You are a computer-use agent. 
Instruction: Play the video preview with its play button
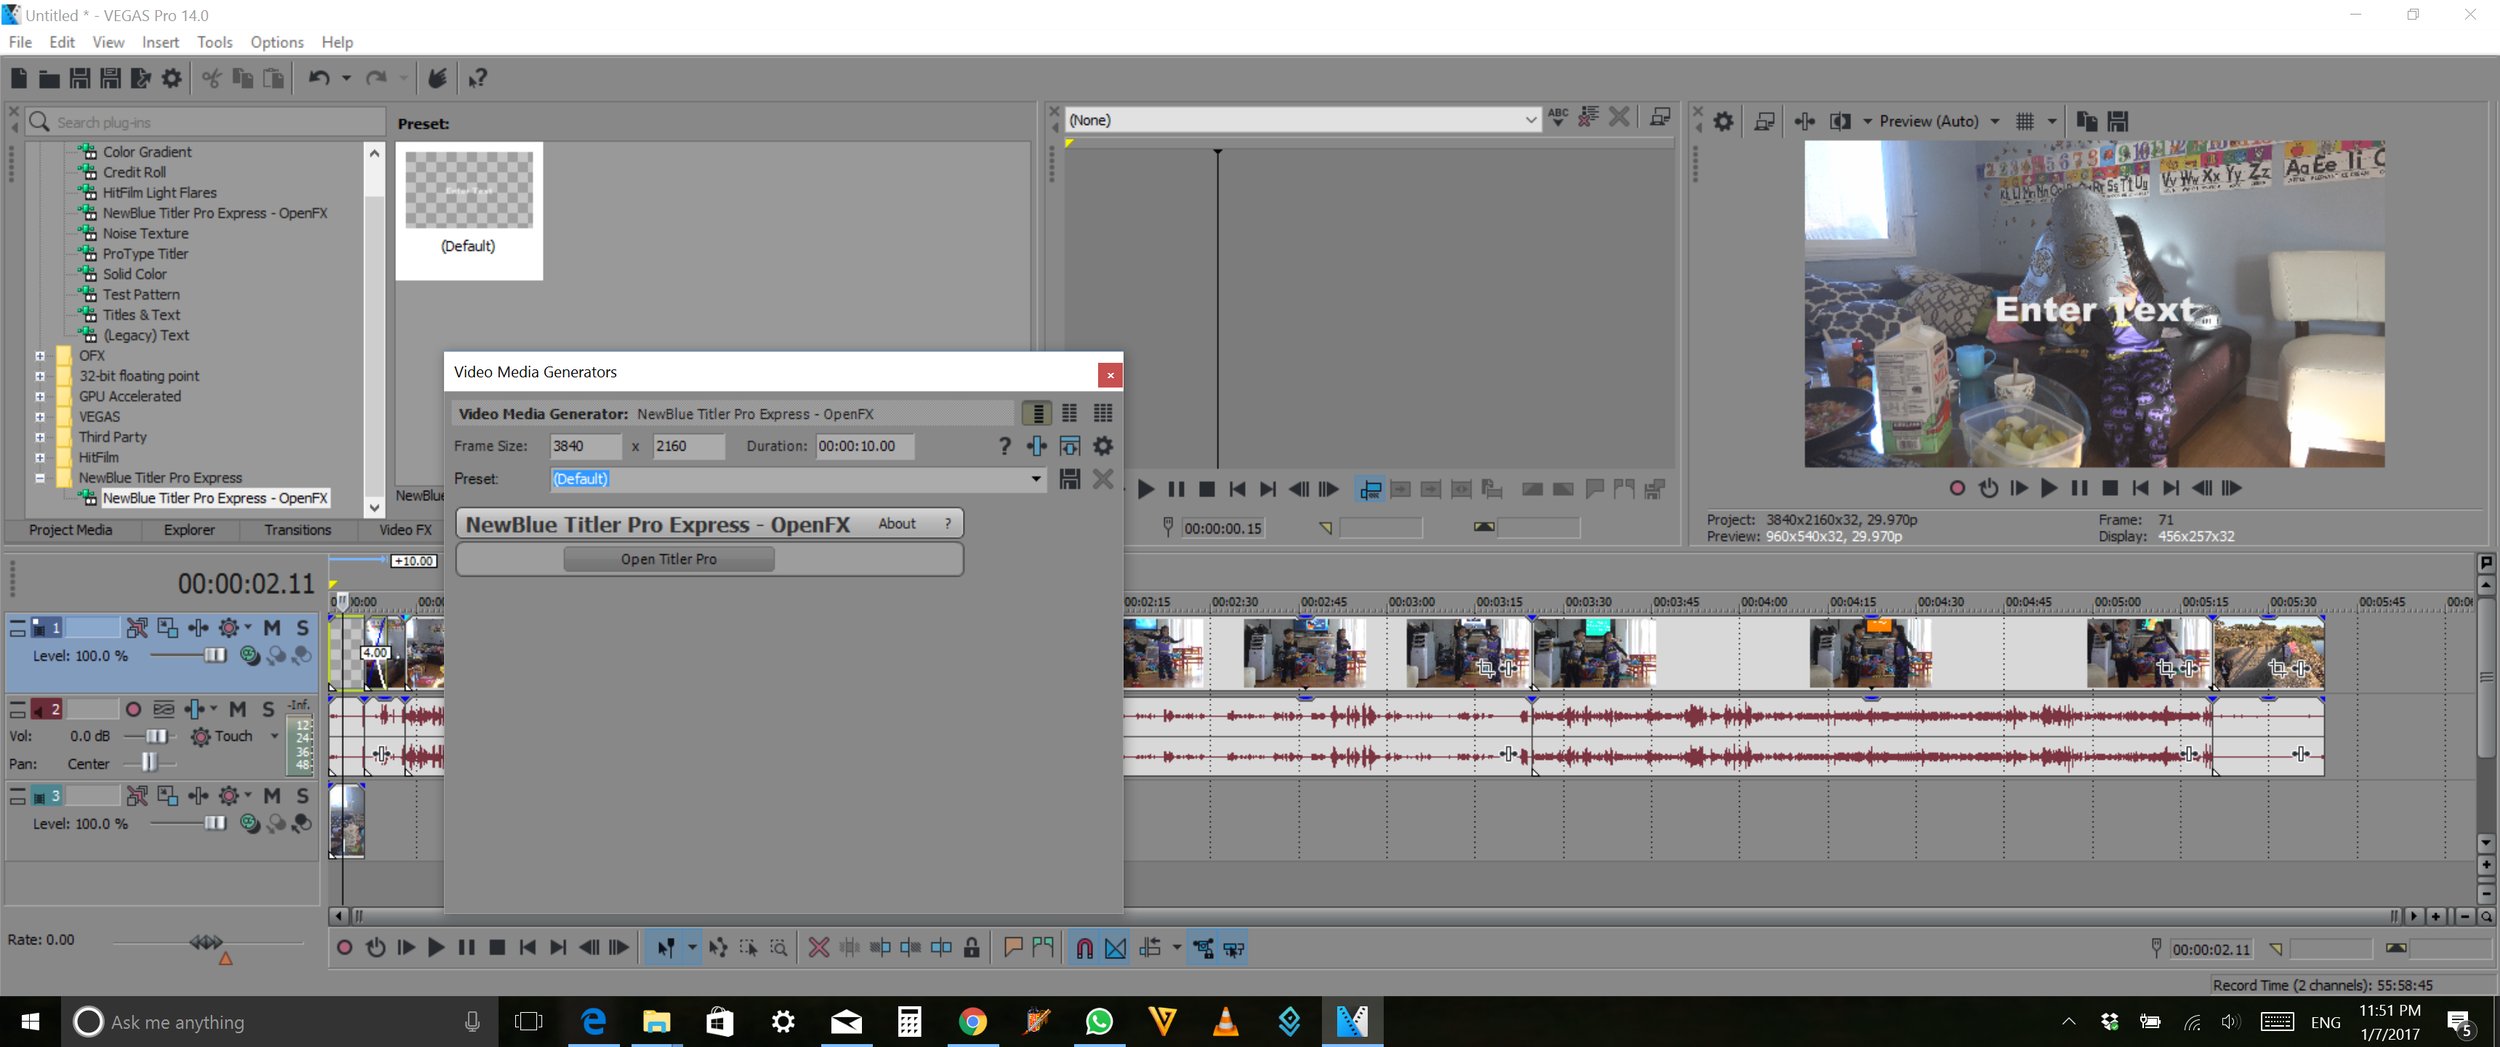point(2049,488)
